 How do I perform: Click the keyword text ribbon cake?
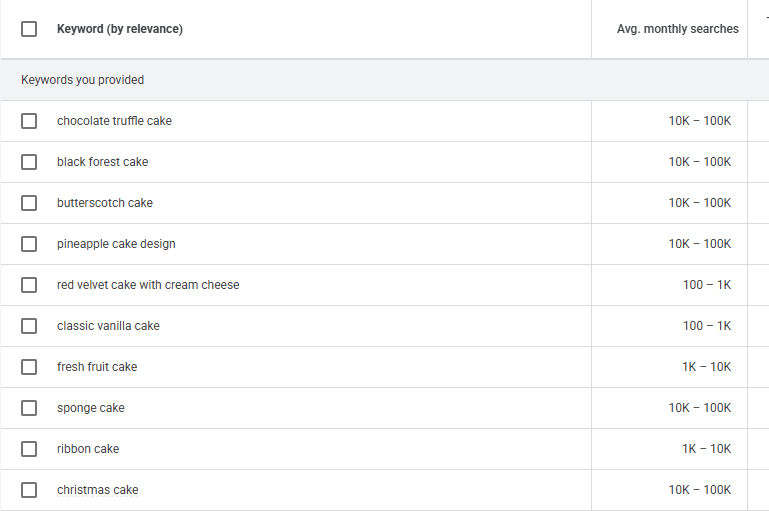click(x=88, y=449)
